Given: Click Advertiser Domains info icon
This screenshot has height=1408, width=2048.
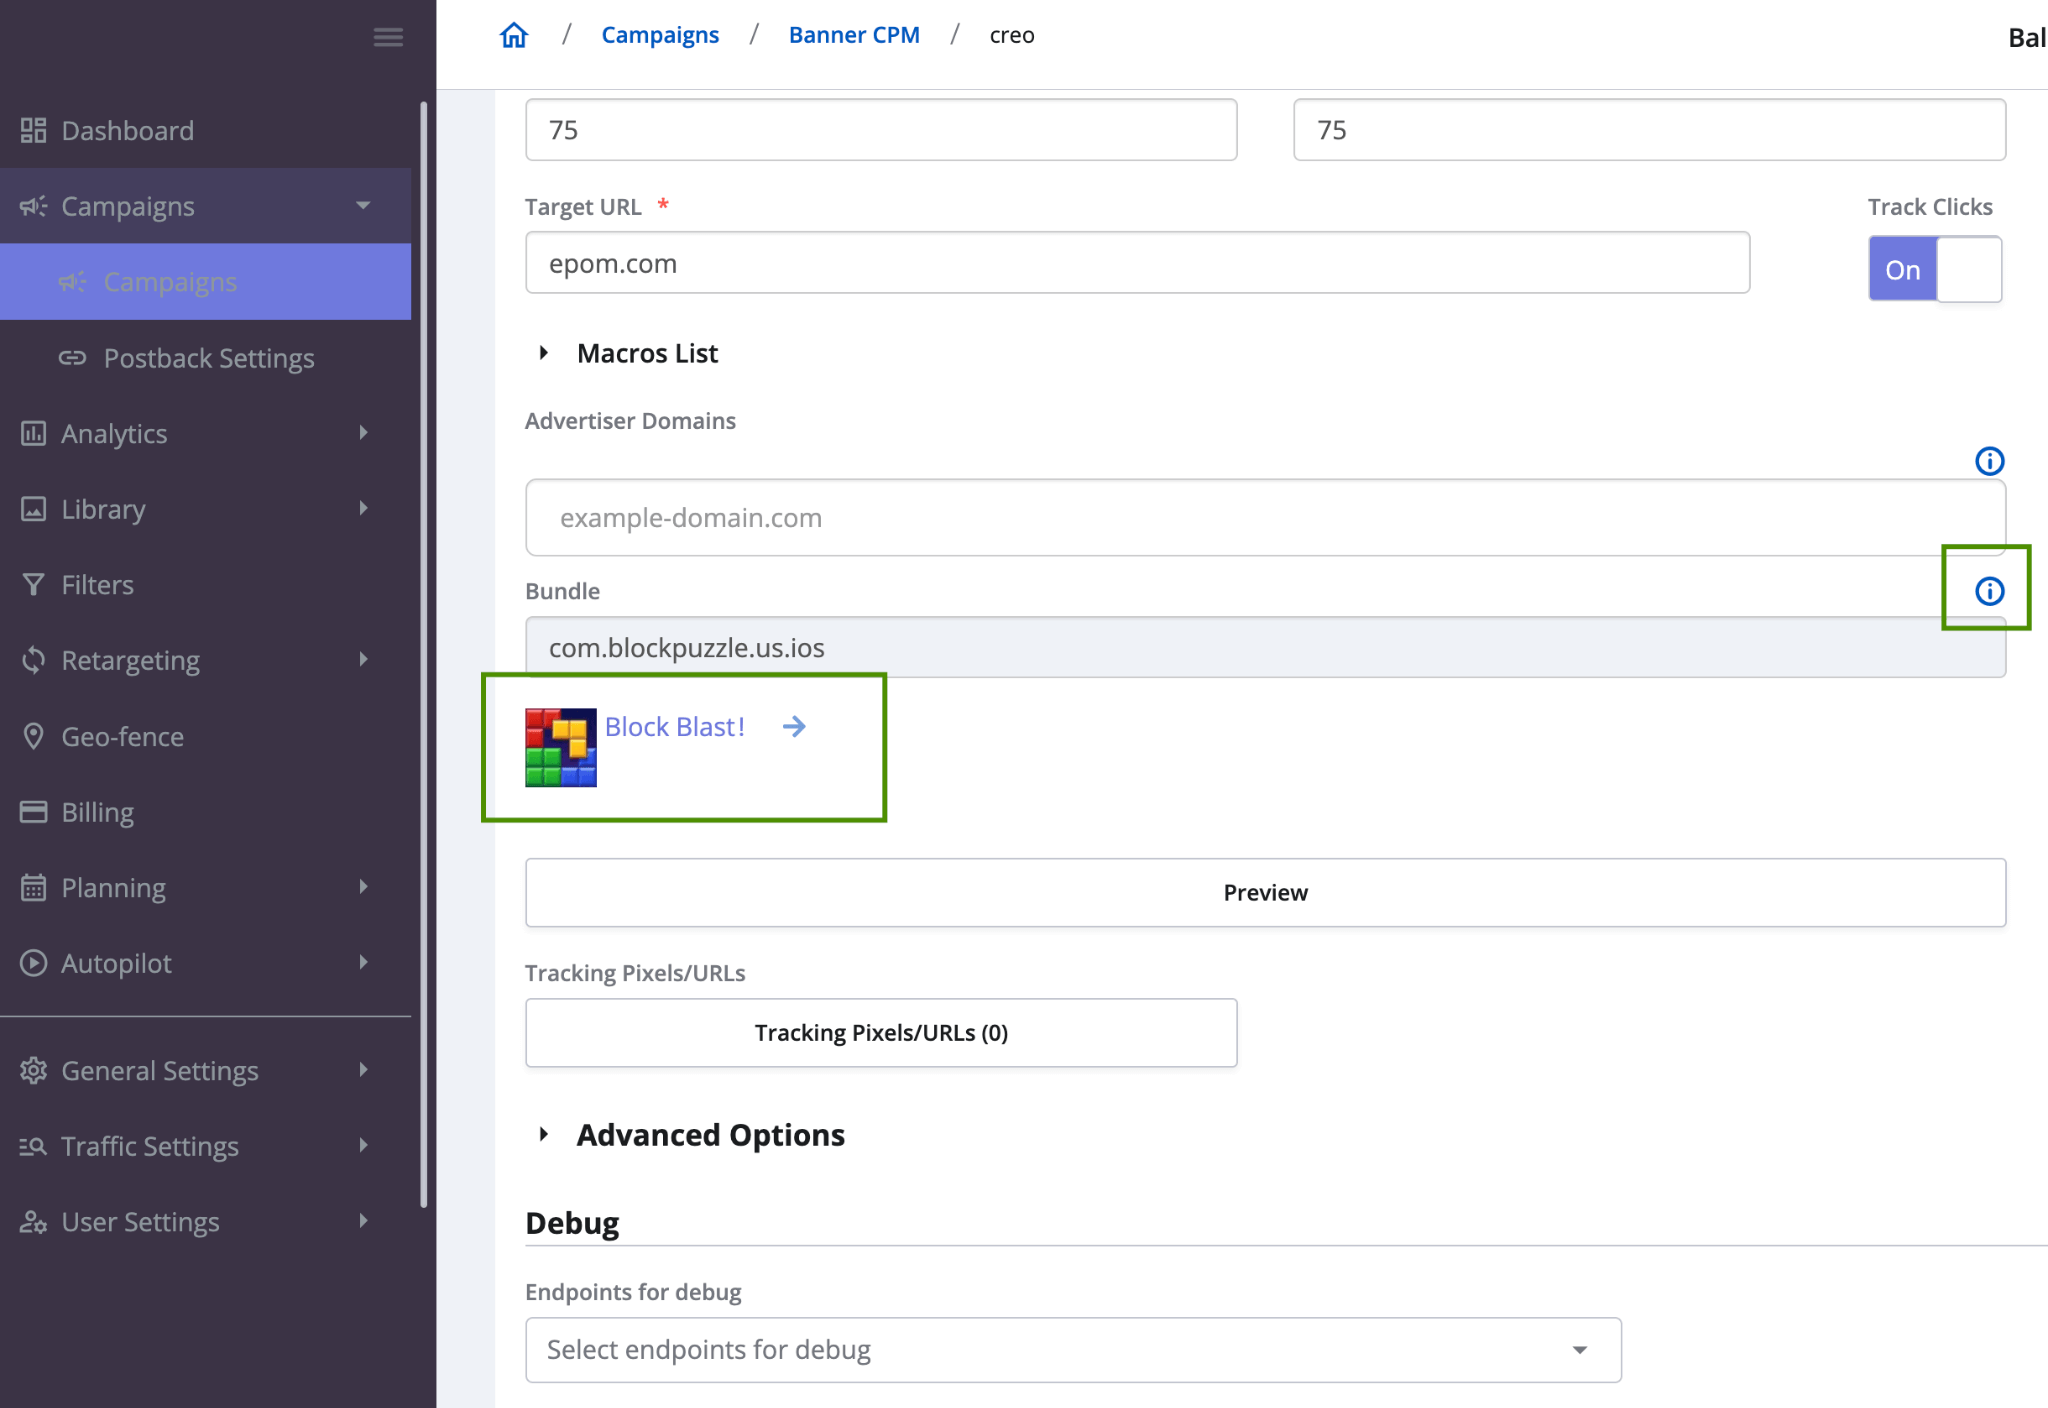Looking at the screenshot, I should pos(1990,461).
